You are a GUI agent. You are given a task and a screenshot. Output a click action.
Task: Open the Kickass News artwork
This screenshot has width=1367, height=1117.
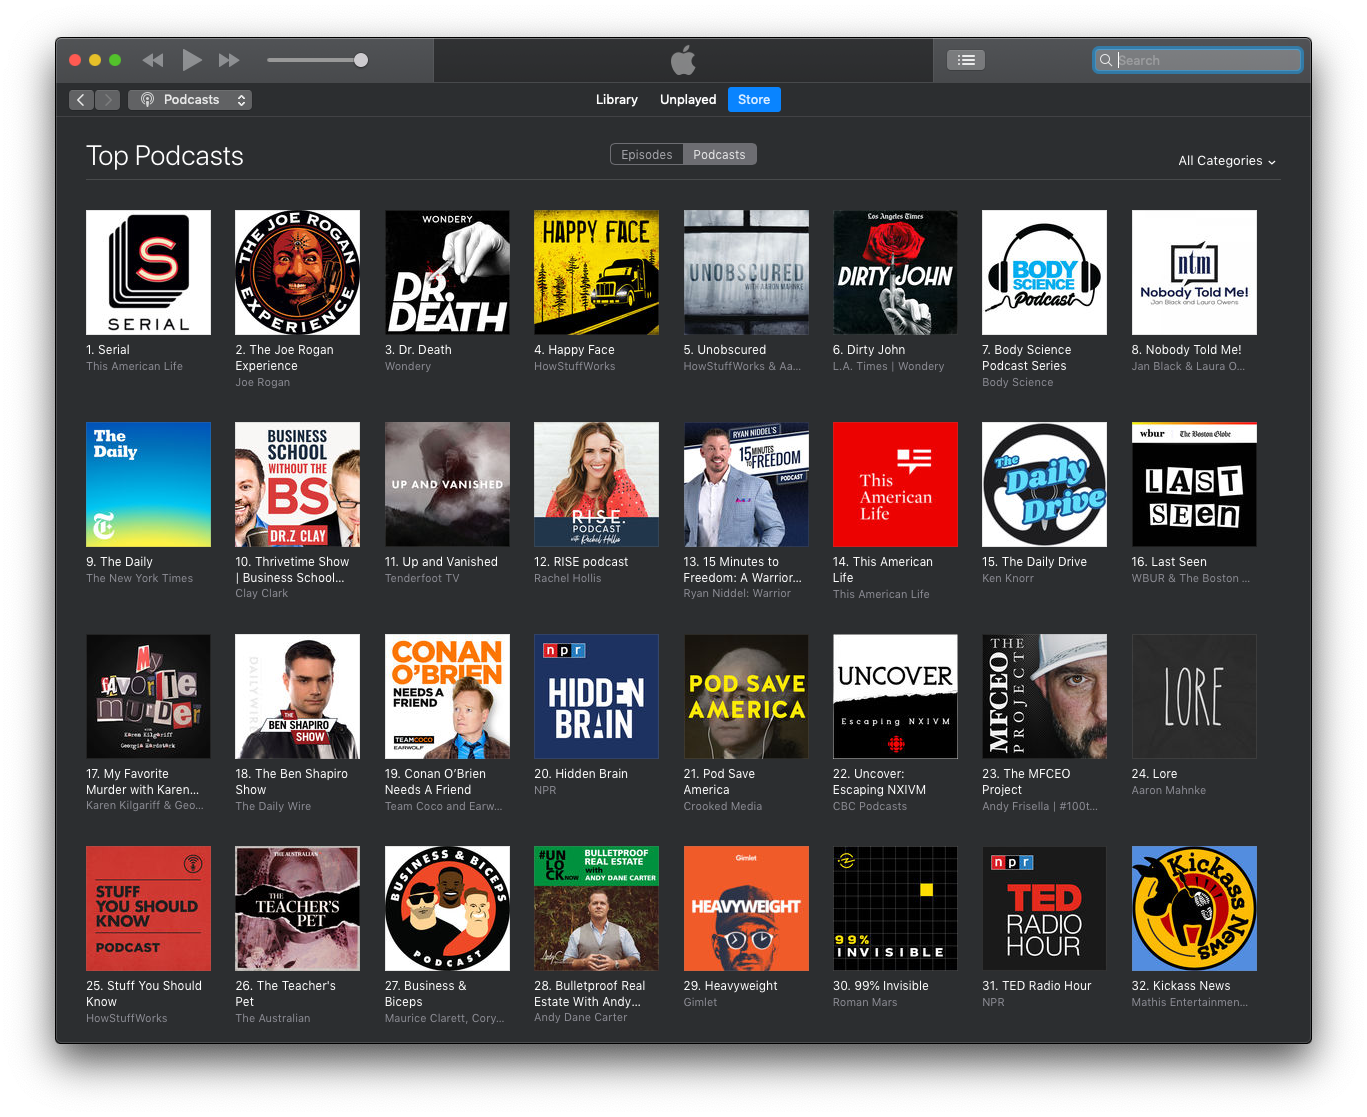[x=1194, y=908]
